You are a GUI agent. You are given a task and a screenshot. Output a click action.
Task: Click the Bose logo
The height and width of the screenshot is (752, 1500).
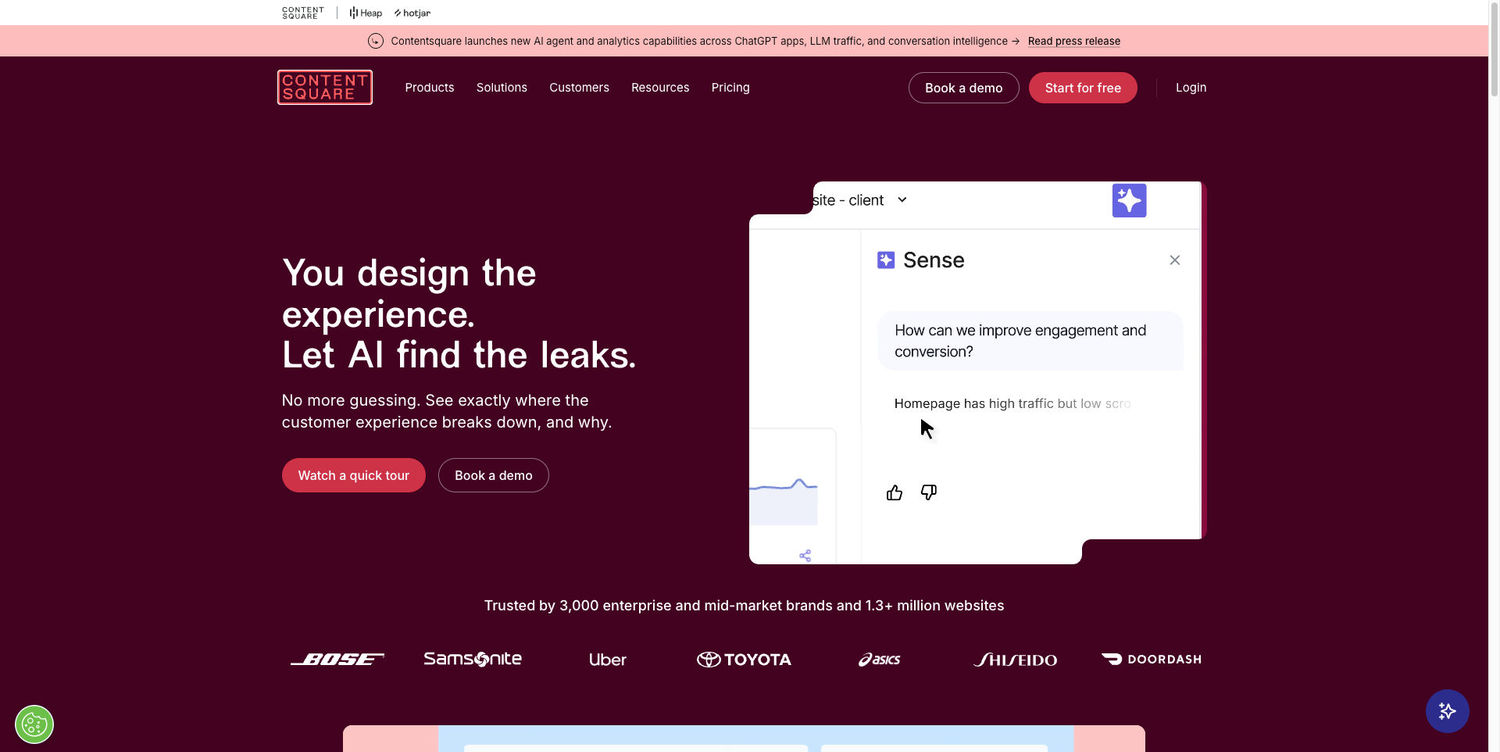pos(337,659)
